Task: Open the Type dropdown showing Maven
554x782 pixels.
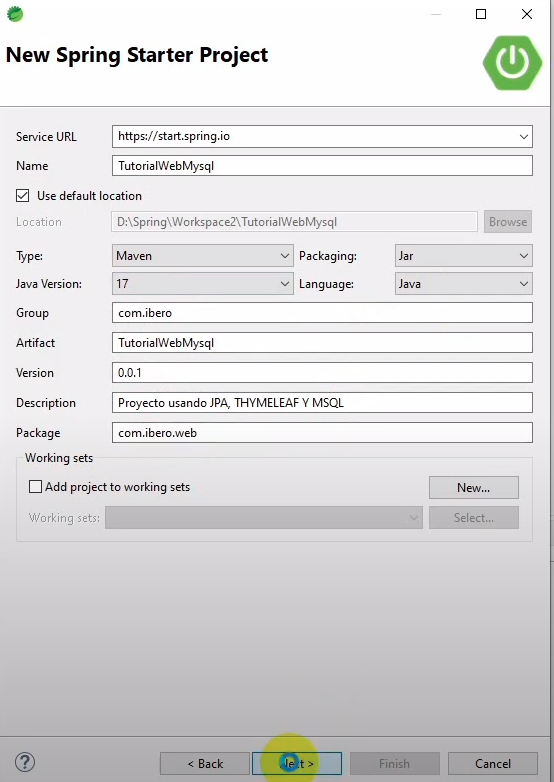Action: click(202, 256)
